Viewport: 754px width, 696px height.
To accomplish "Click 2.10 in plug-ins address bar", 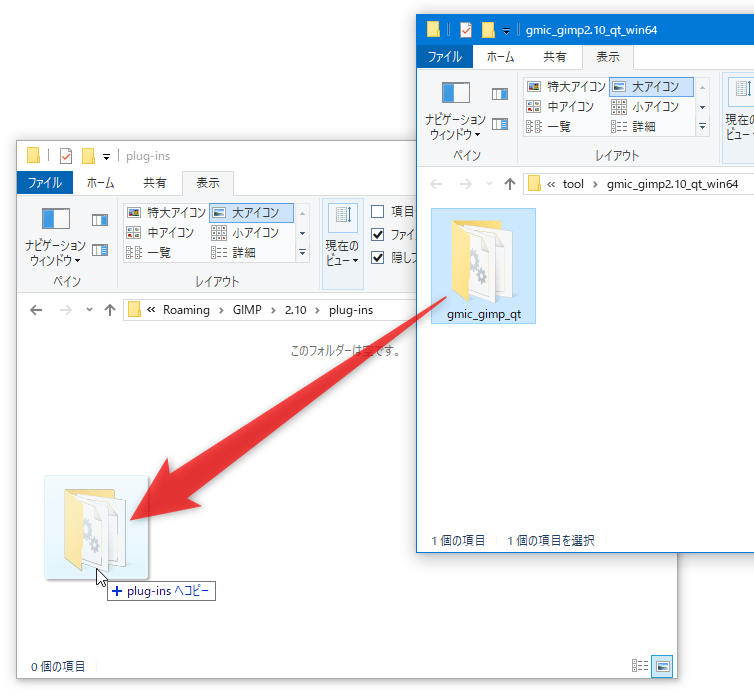I will [x=295, y=310].
